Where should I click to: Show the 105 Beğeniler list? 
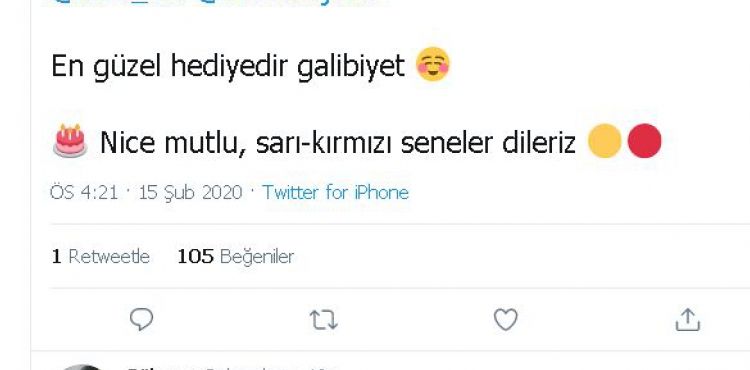(235, 257)
